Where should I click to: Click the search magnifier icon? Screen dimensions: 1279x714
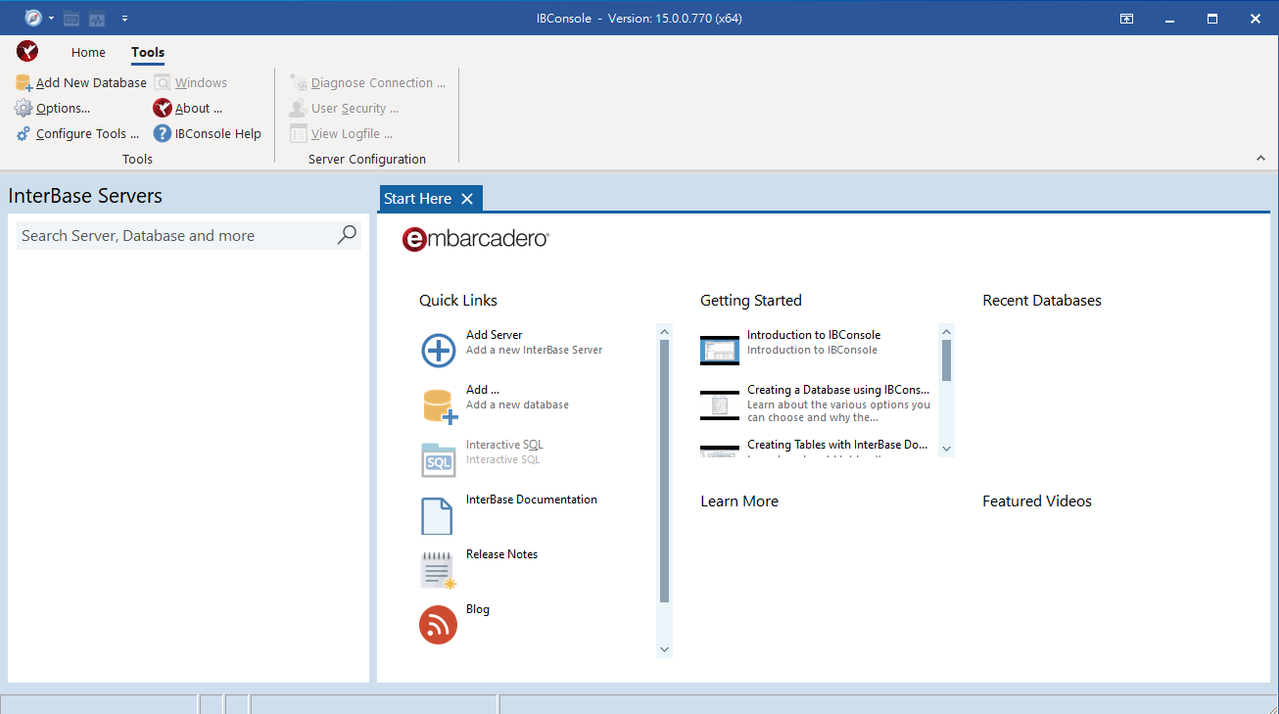(x=346, y=235)
